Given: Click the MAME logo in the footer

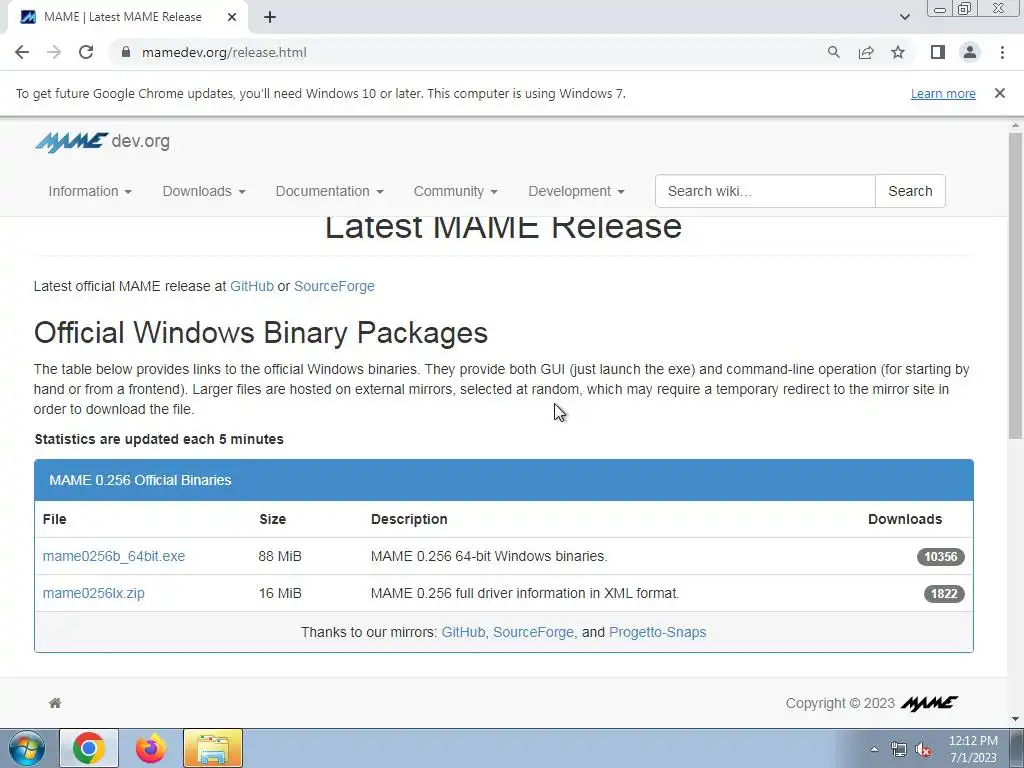Looking at the screenshot, I should pyautogui.click(x=929, y=703).
